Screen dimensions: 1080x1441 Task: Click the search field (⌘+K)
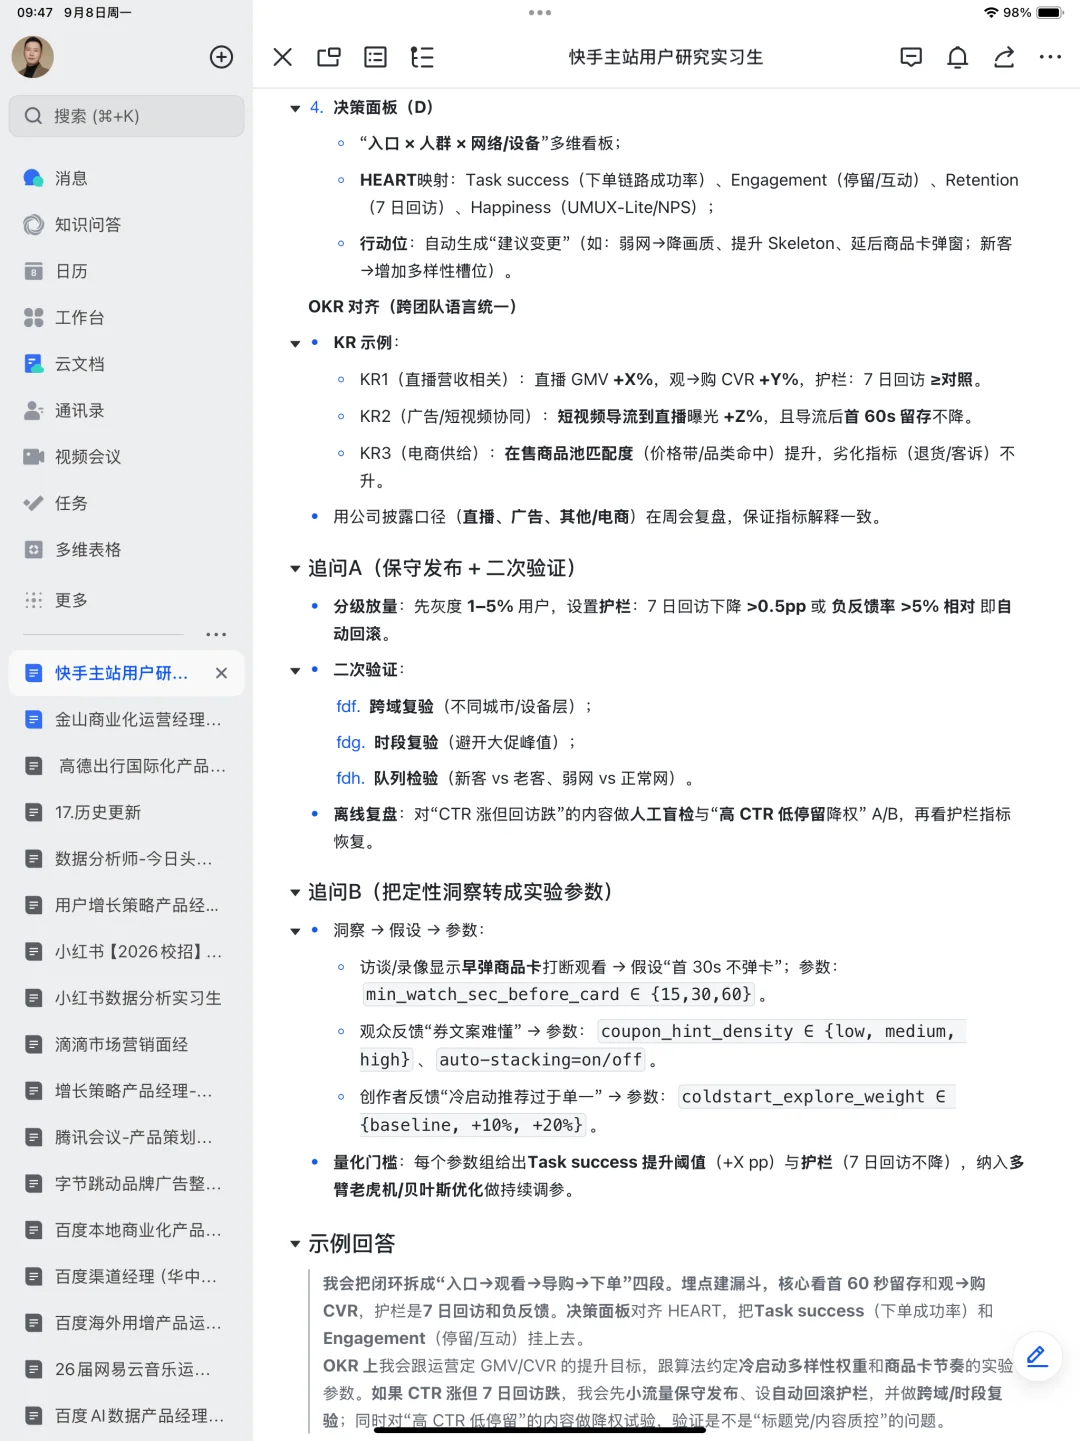coord(127,116)
